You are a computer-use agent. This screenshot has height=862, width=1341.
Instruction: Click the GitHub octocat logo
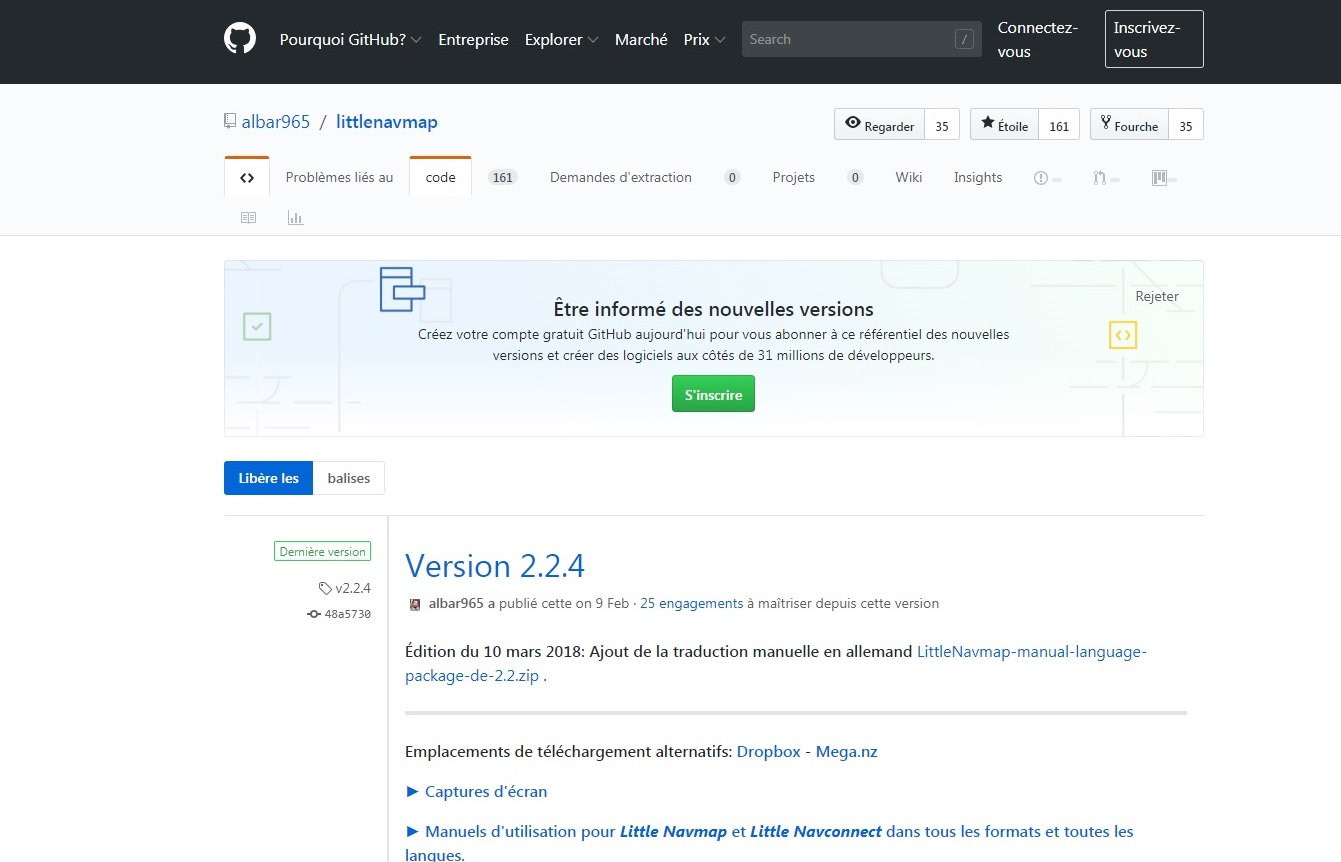click(240, 39)
